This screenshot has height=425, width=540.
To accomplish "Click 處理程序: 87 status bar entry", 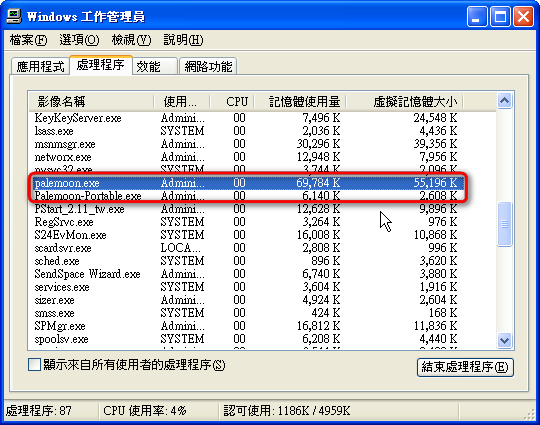I will click(39, 411).
